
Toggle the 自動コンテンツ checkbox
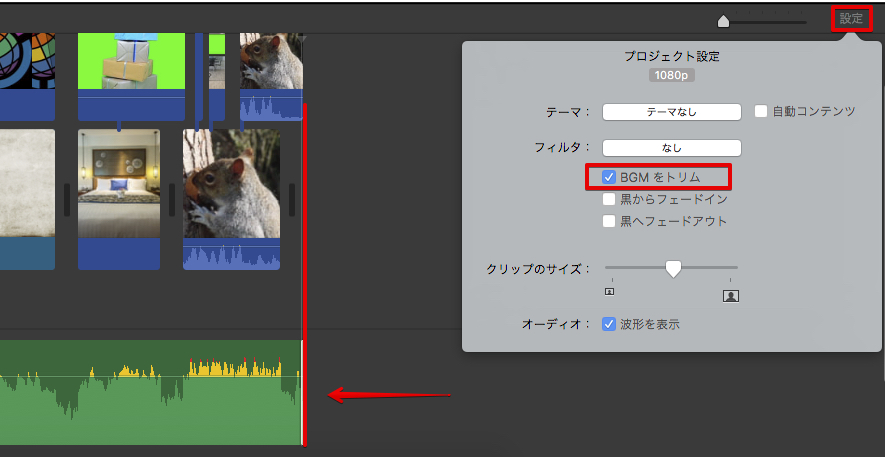coord(761,111)
